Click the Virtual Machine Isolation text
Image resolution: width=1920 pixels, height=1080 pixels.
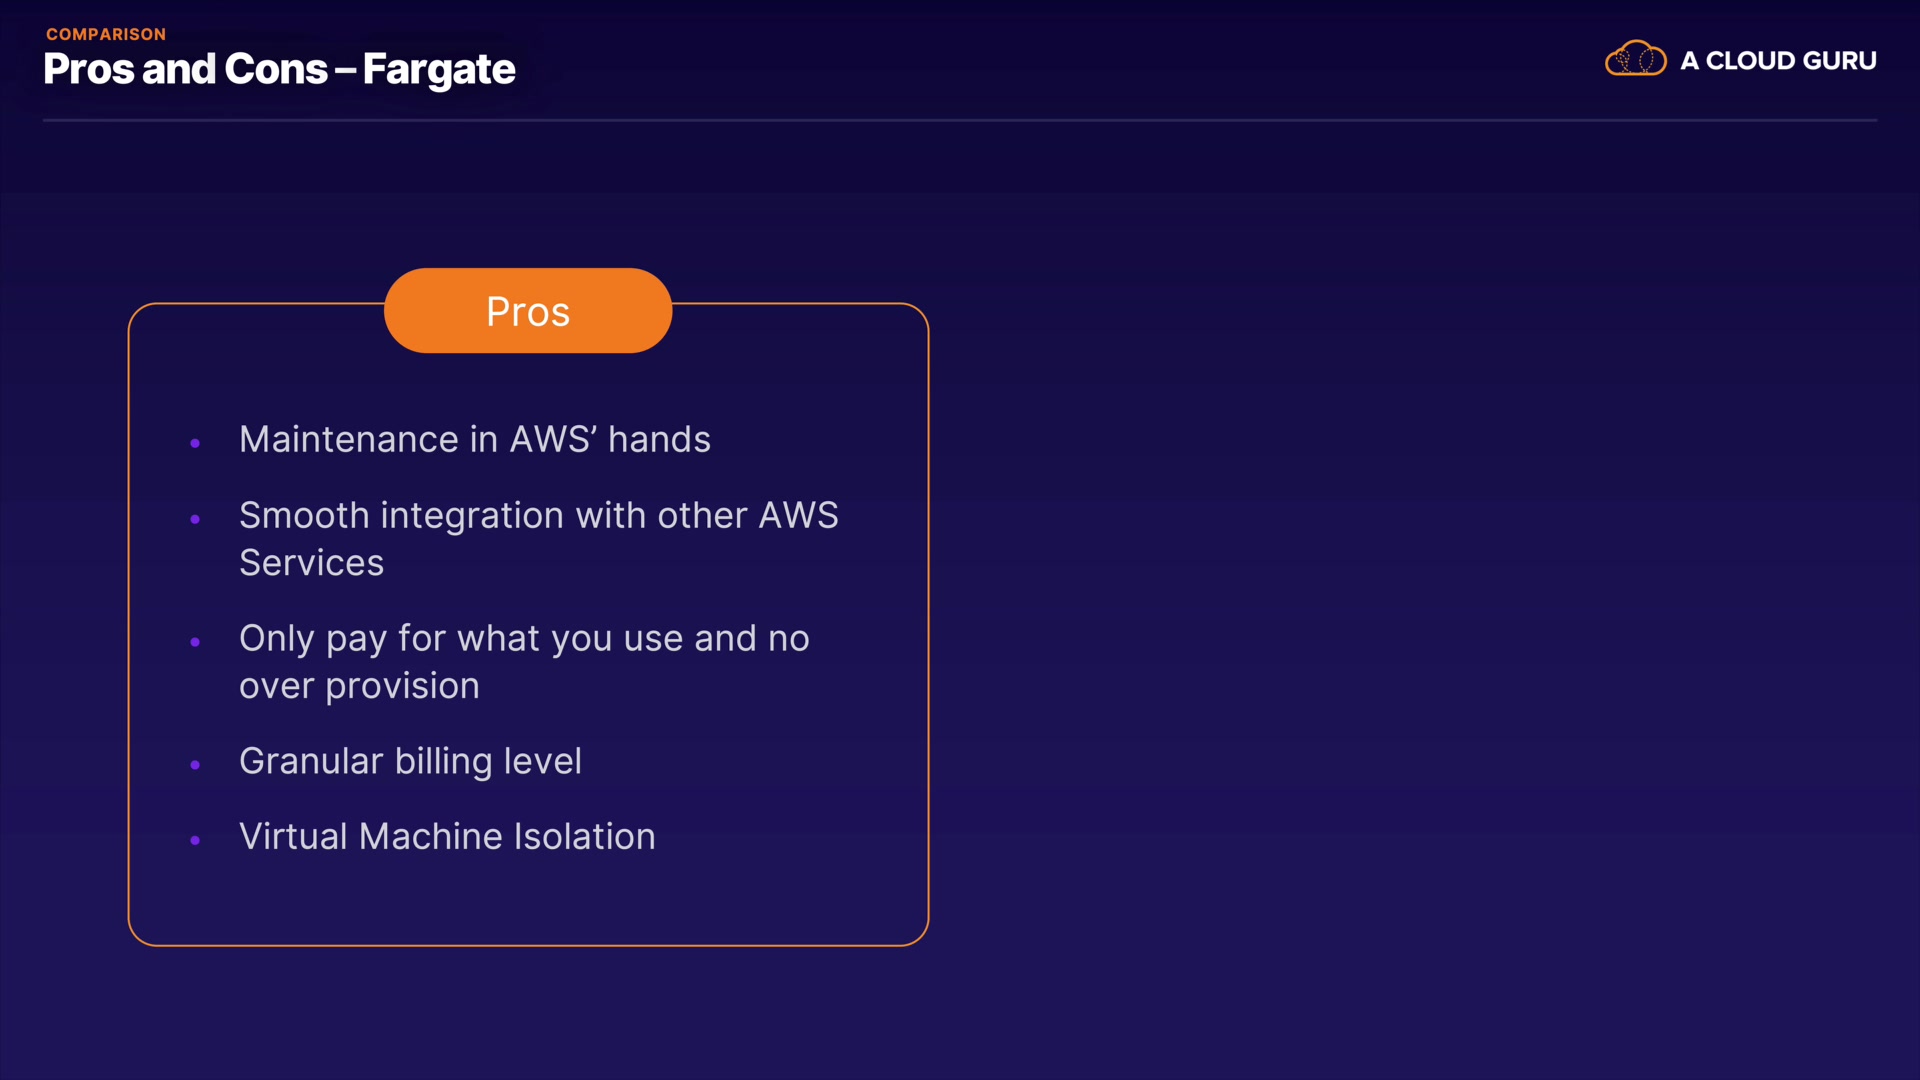coord(447,837)
